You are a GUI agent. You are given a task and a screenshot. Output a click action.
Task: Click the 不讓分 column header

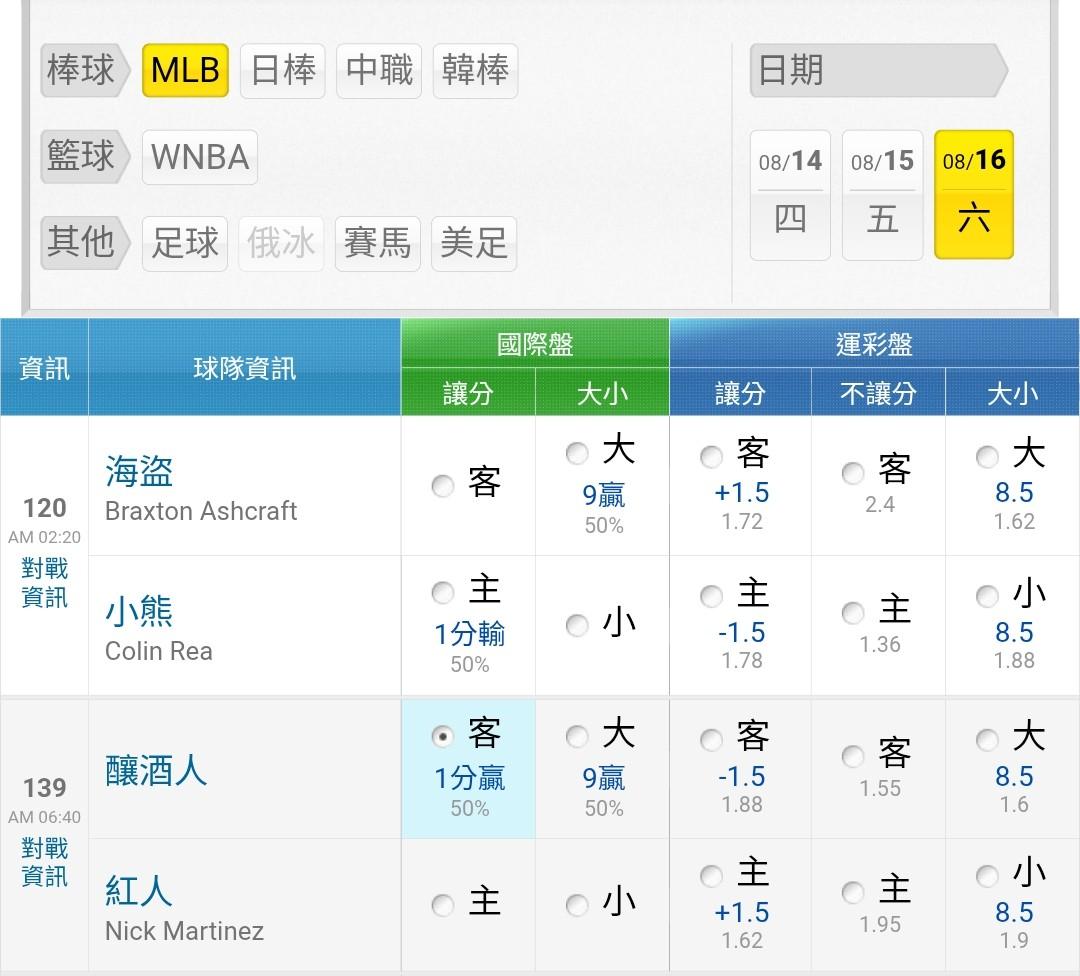(x=878, y=393)
